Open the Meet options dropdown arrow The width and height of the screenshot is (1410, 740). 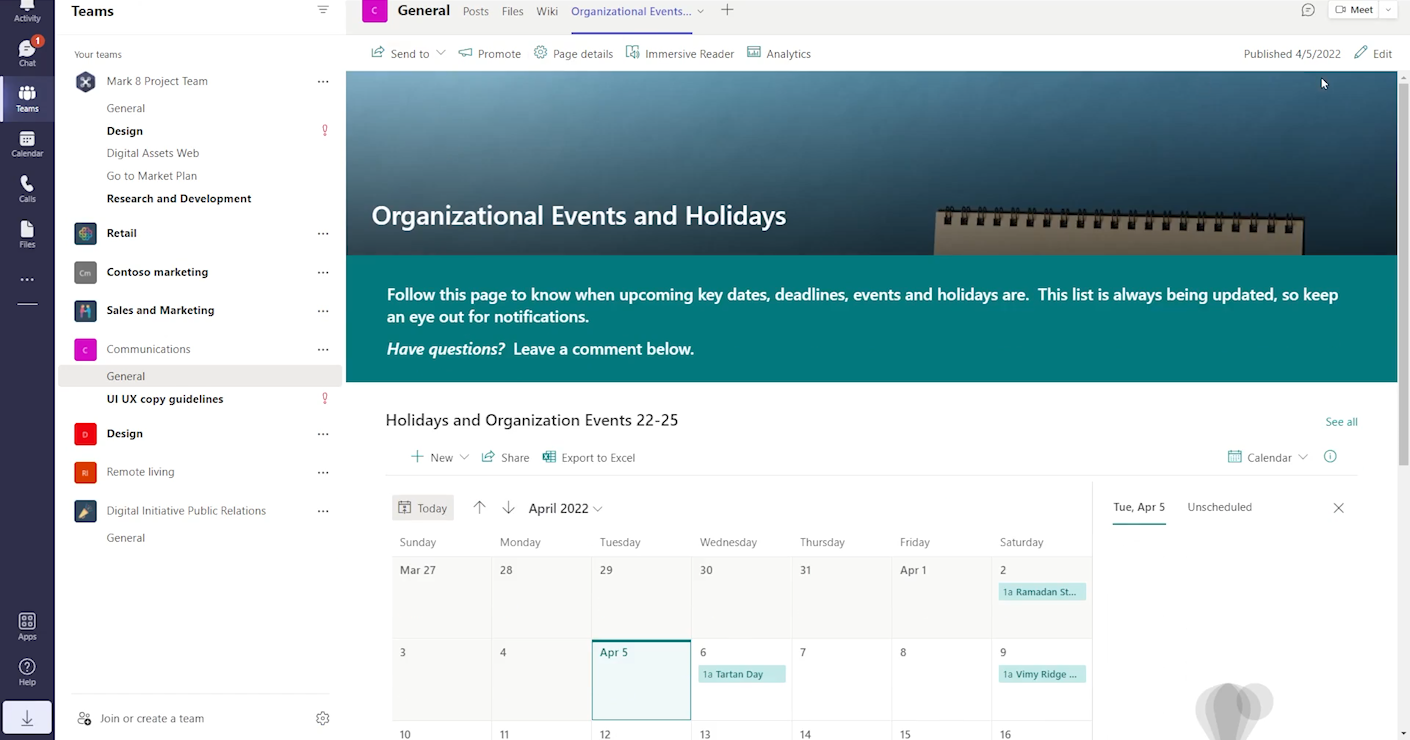[1389, 10]
